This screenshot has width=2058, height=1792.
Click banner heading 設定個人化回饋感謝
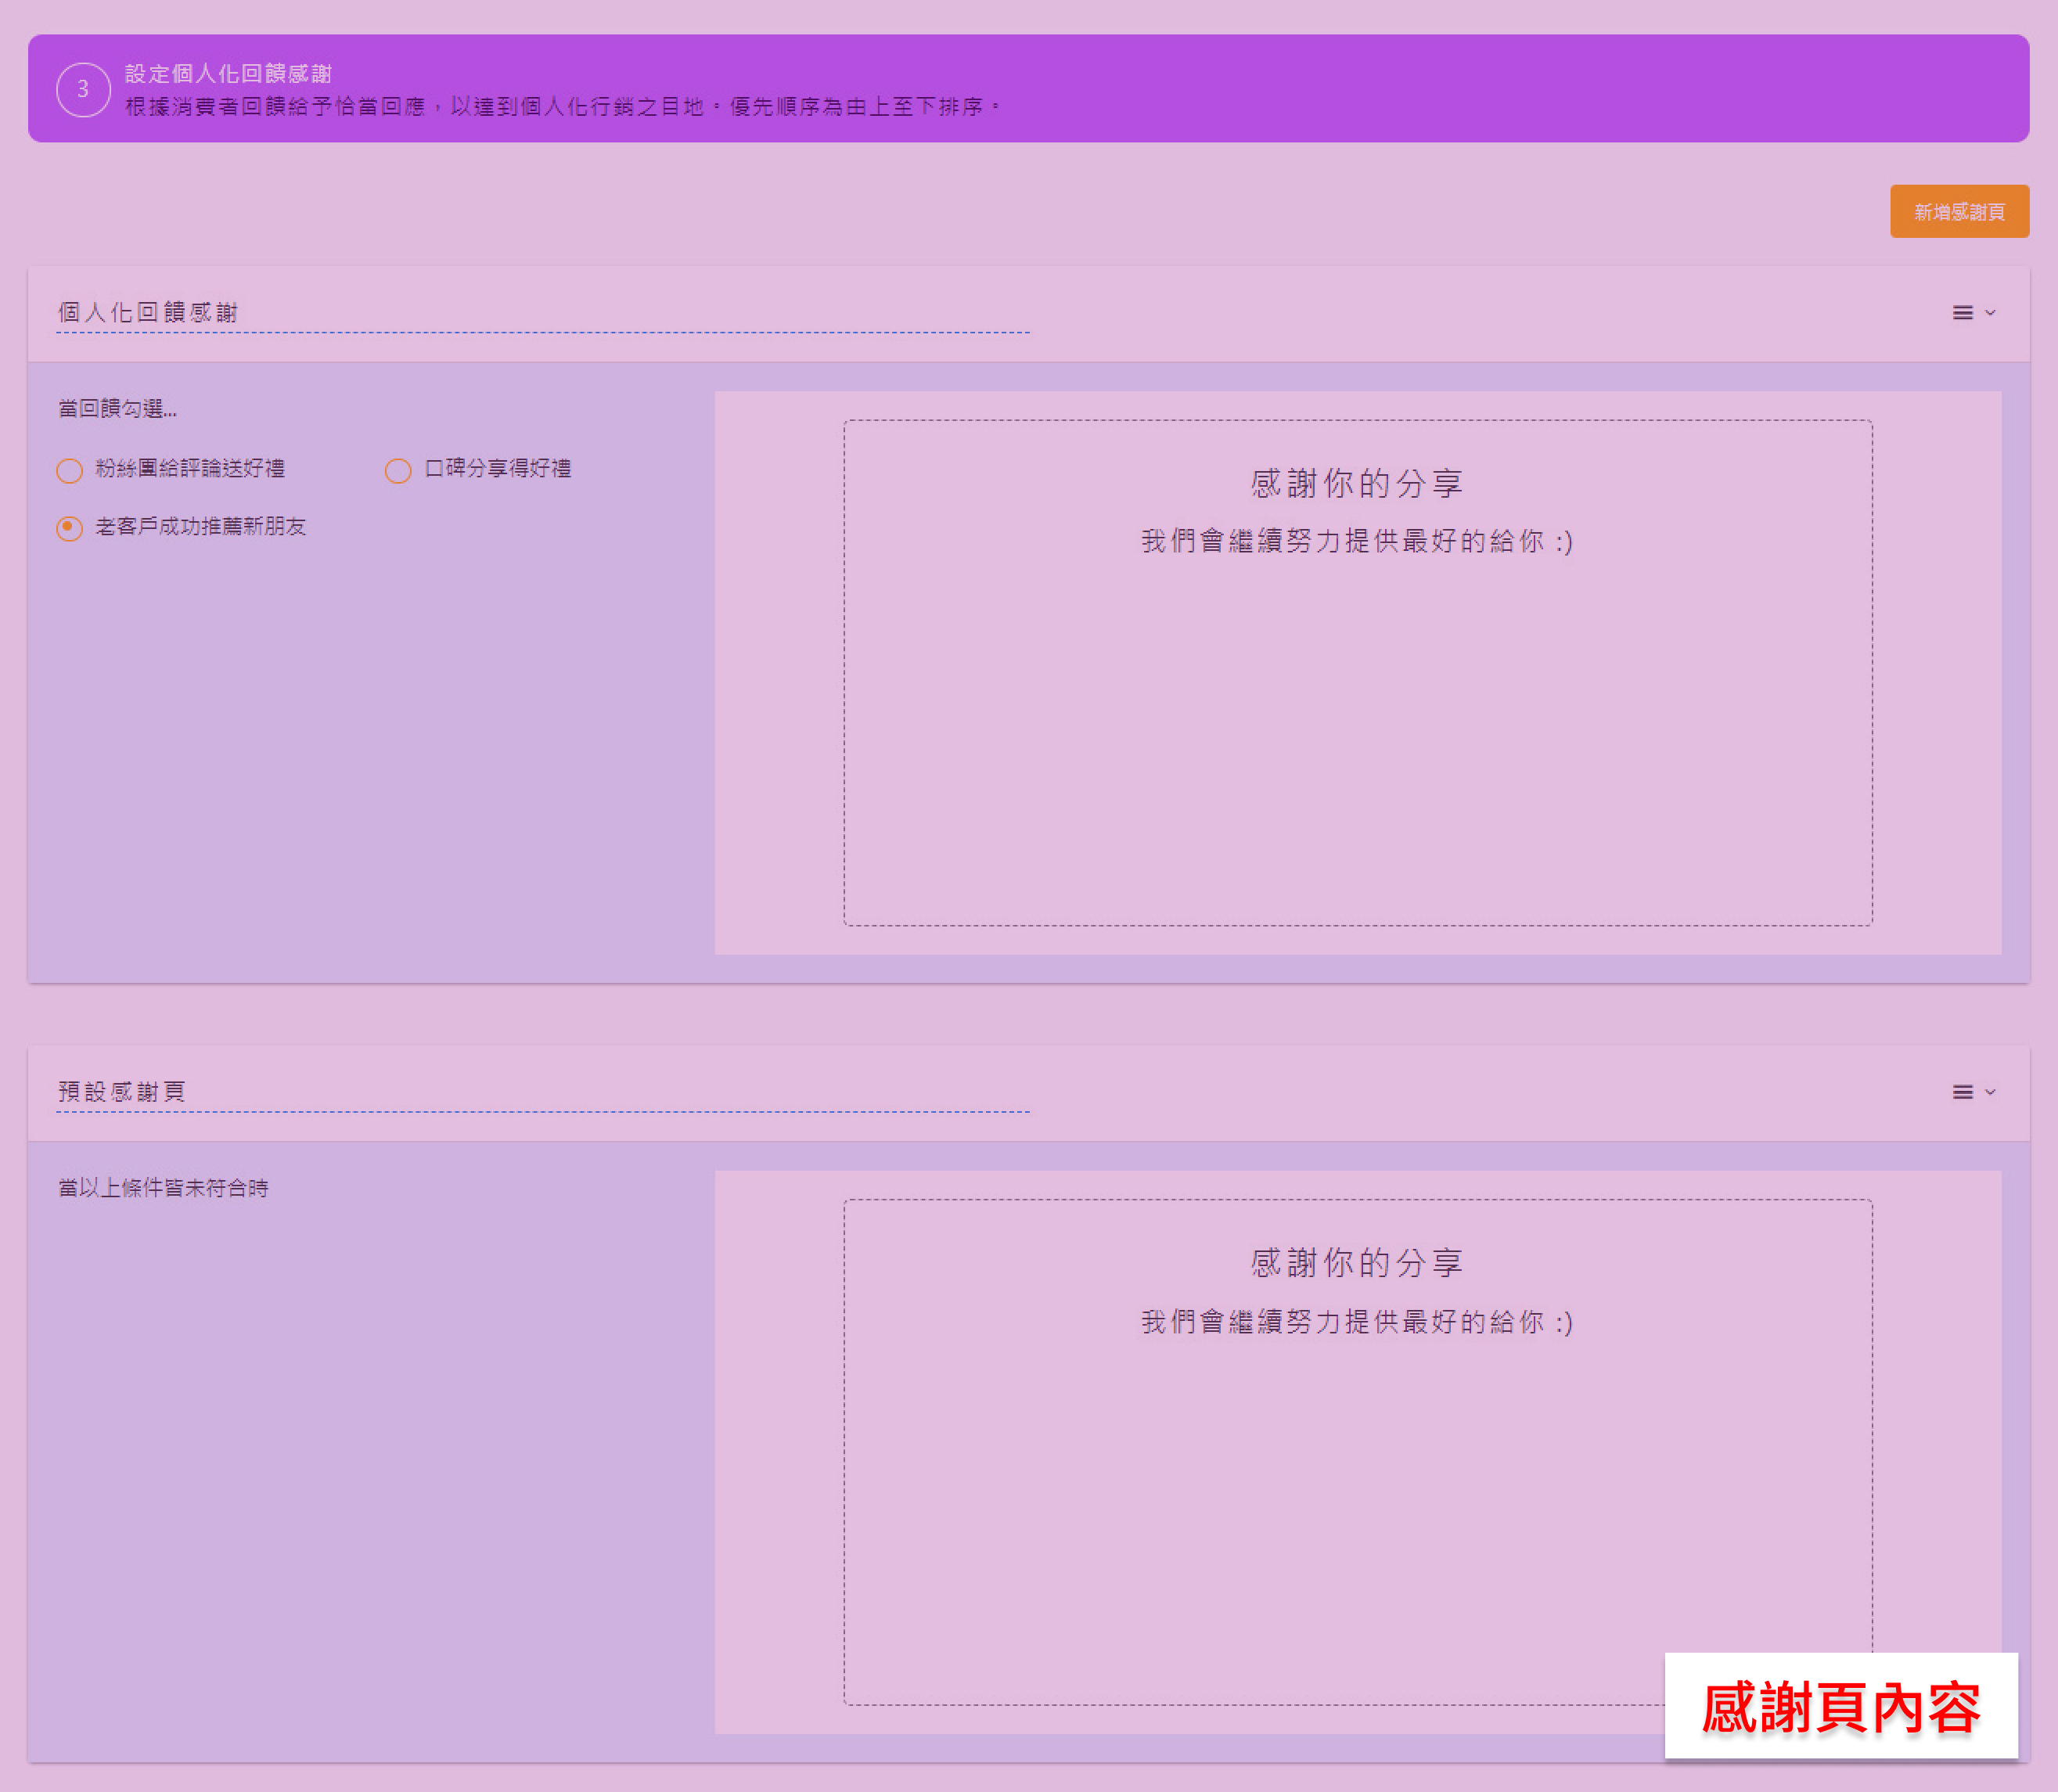[228, 74]
